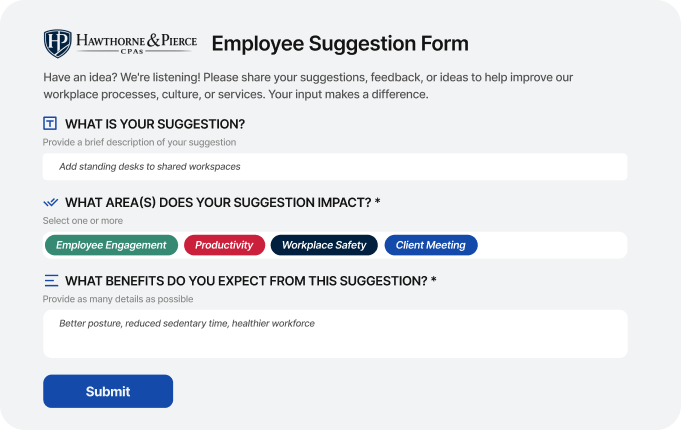Image resolution: width=681 pixels, height=430 pixels.
Task: Click the Employee Suggestion Form title
Action: tap(340, 43)
